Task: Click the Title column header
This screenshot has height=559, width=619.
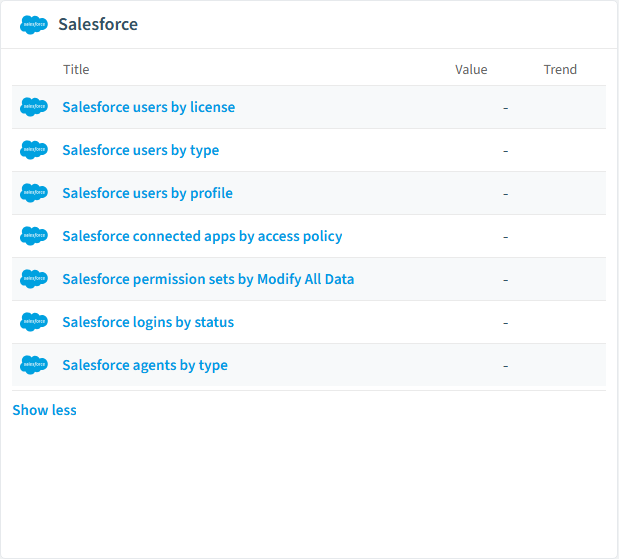Action: [x=76, y=69]
